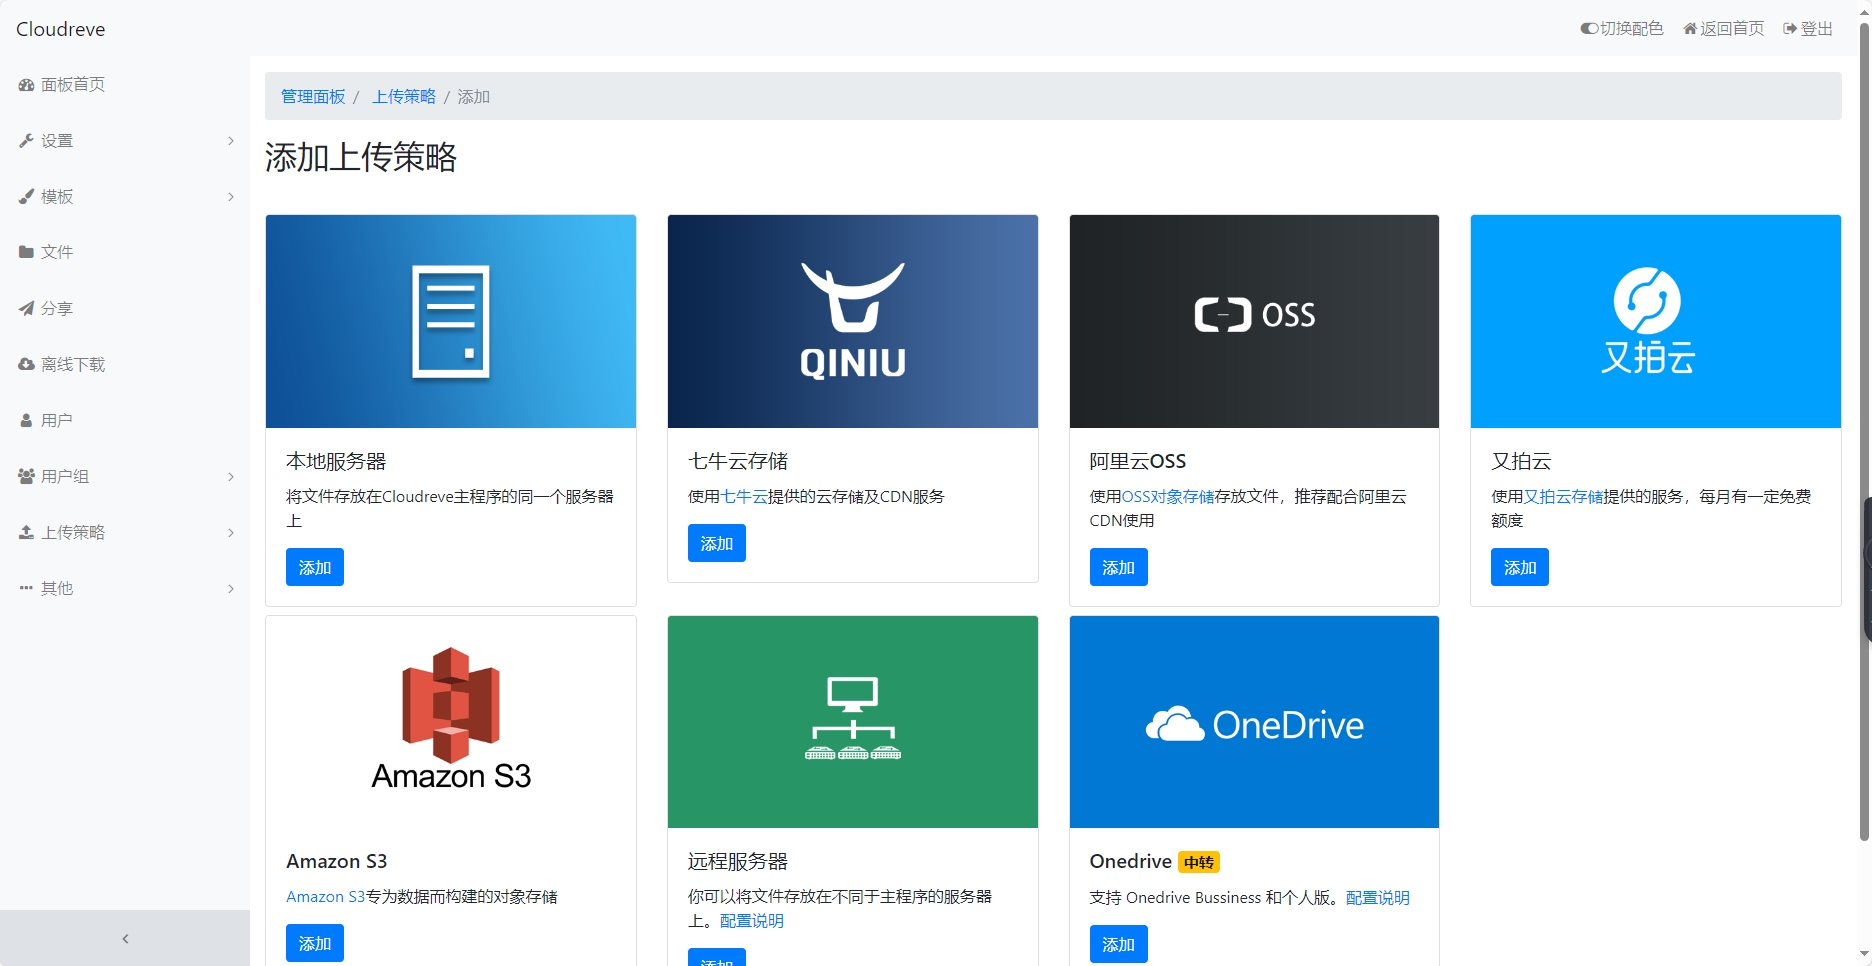Expand the 模板 submenu chevron
This screenshot has height=966, width=1872.
(231, 197)
